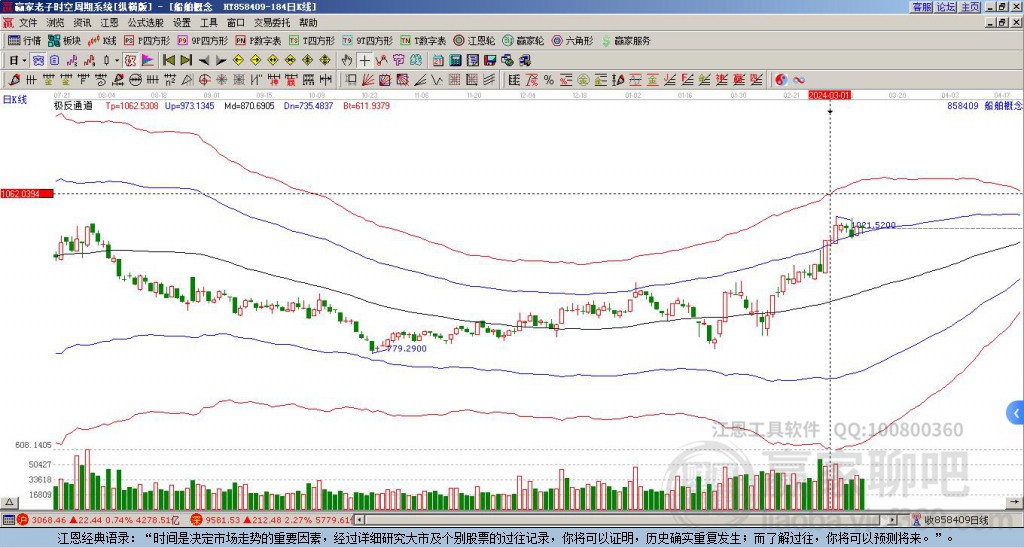This screenshot has height=548, width=1024.
Task: Step chart right with black arrow
Action: [x=221, y=61]
